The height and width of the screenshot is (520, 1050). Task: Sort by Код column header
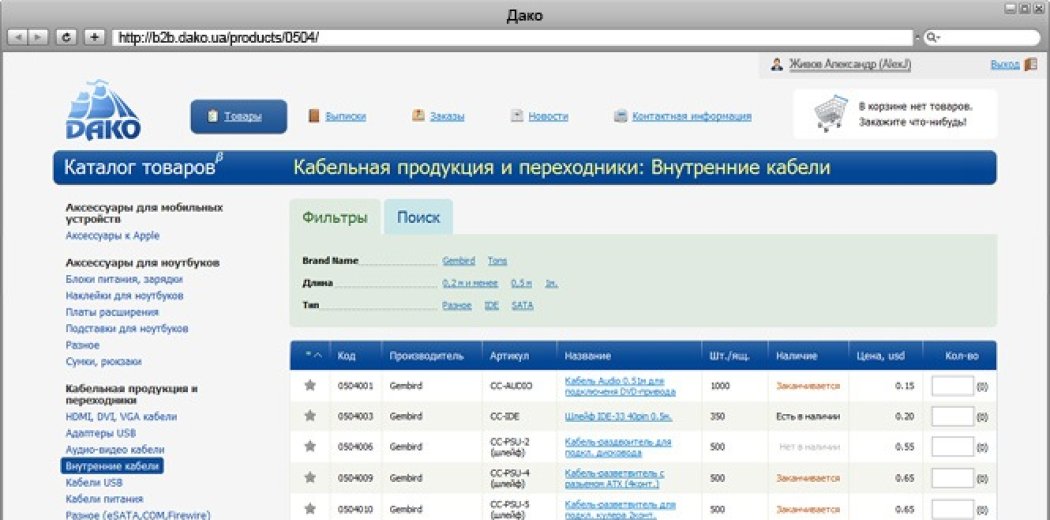click(346, 356)
